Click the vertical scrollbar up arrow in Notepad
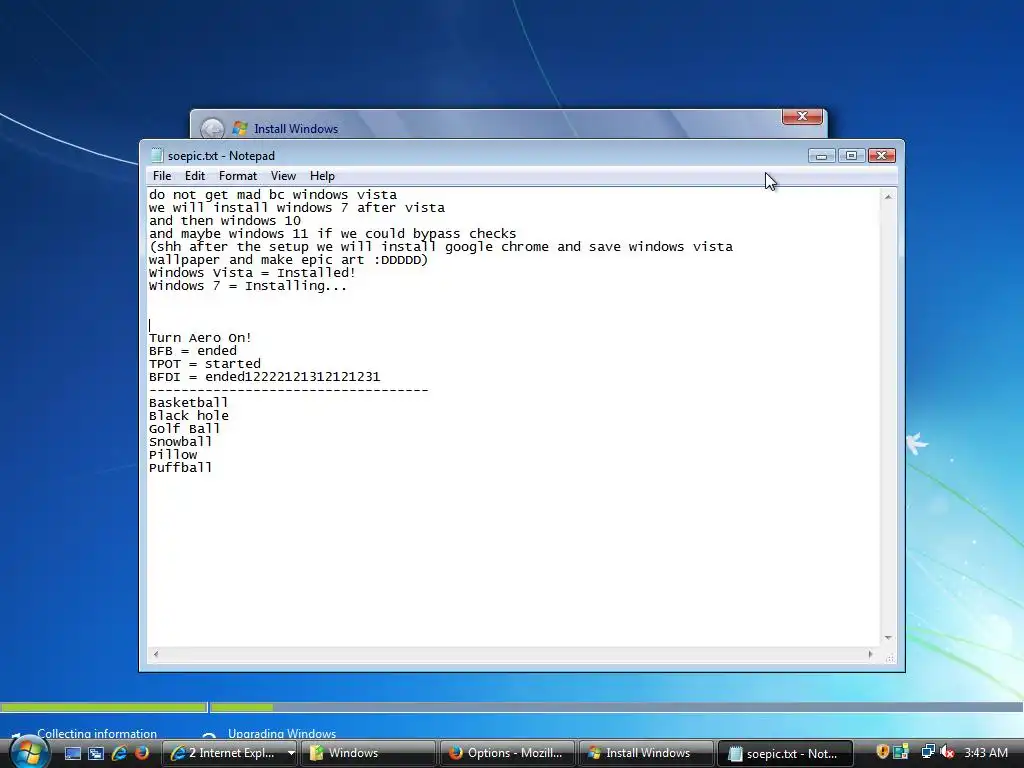 tap(888, 197)
